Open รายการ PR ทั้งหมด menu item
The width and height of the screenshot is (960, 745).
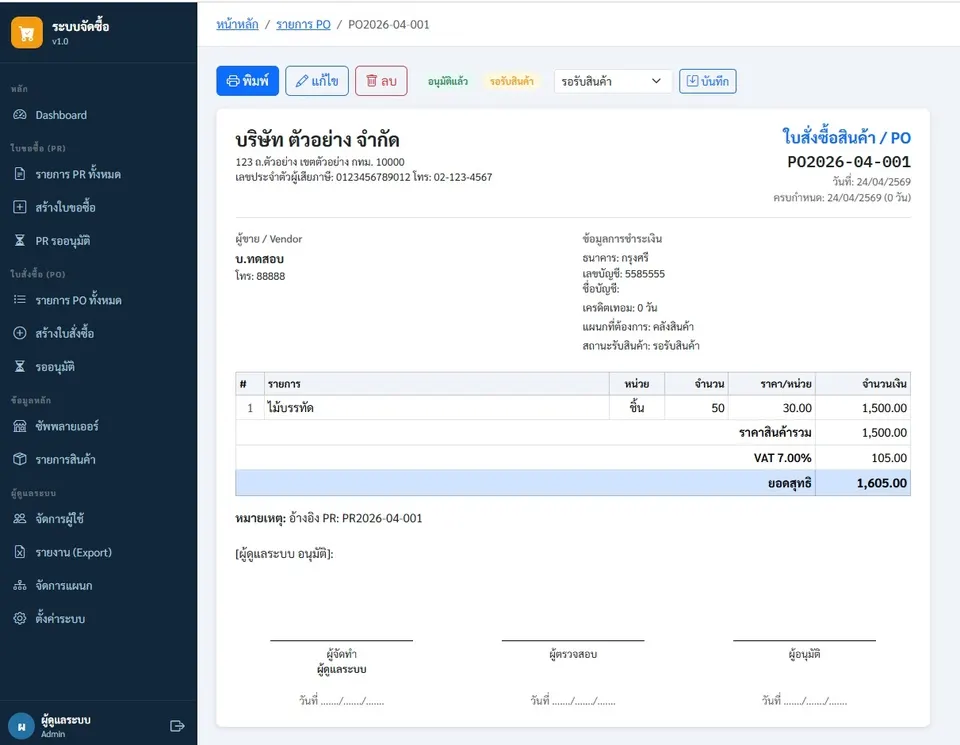99,174
